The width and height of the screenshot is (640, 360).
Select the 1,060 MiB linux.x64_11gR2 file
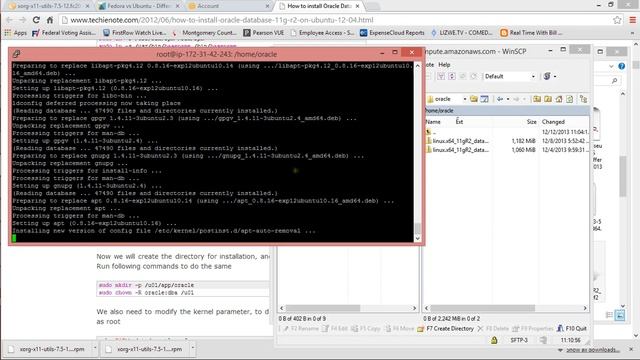(506, 150)
